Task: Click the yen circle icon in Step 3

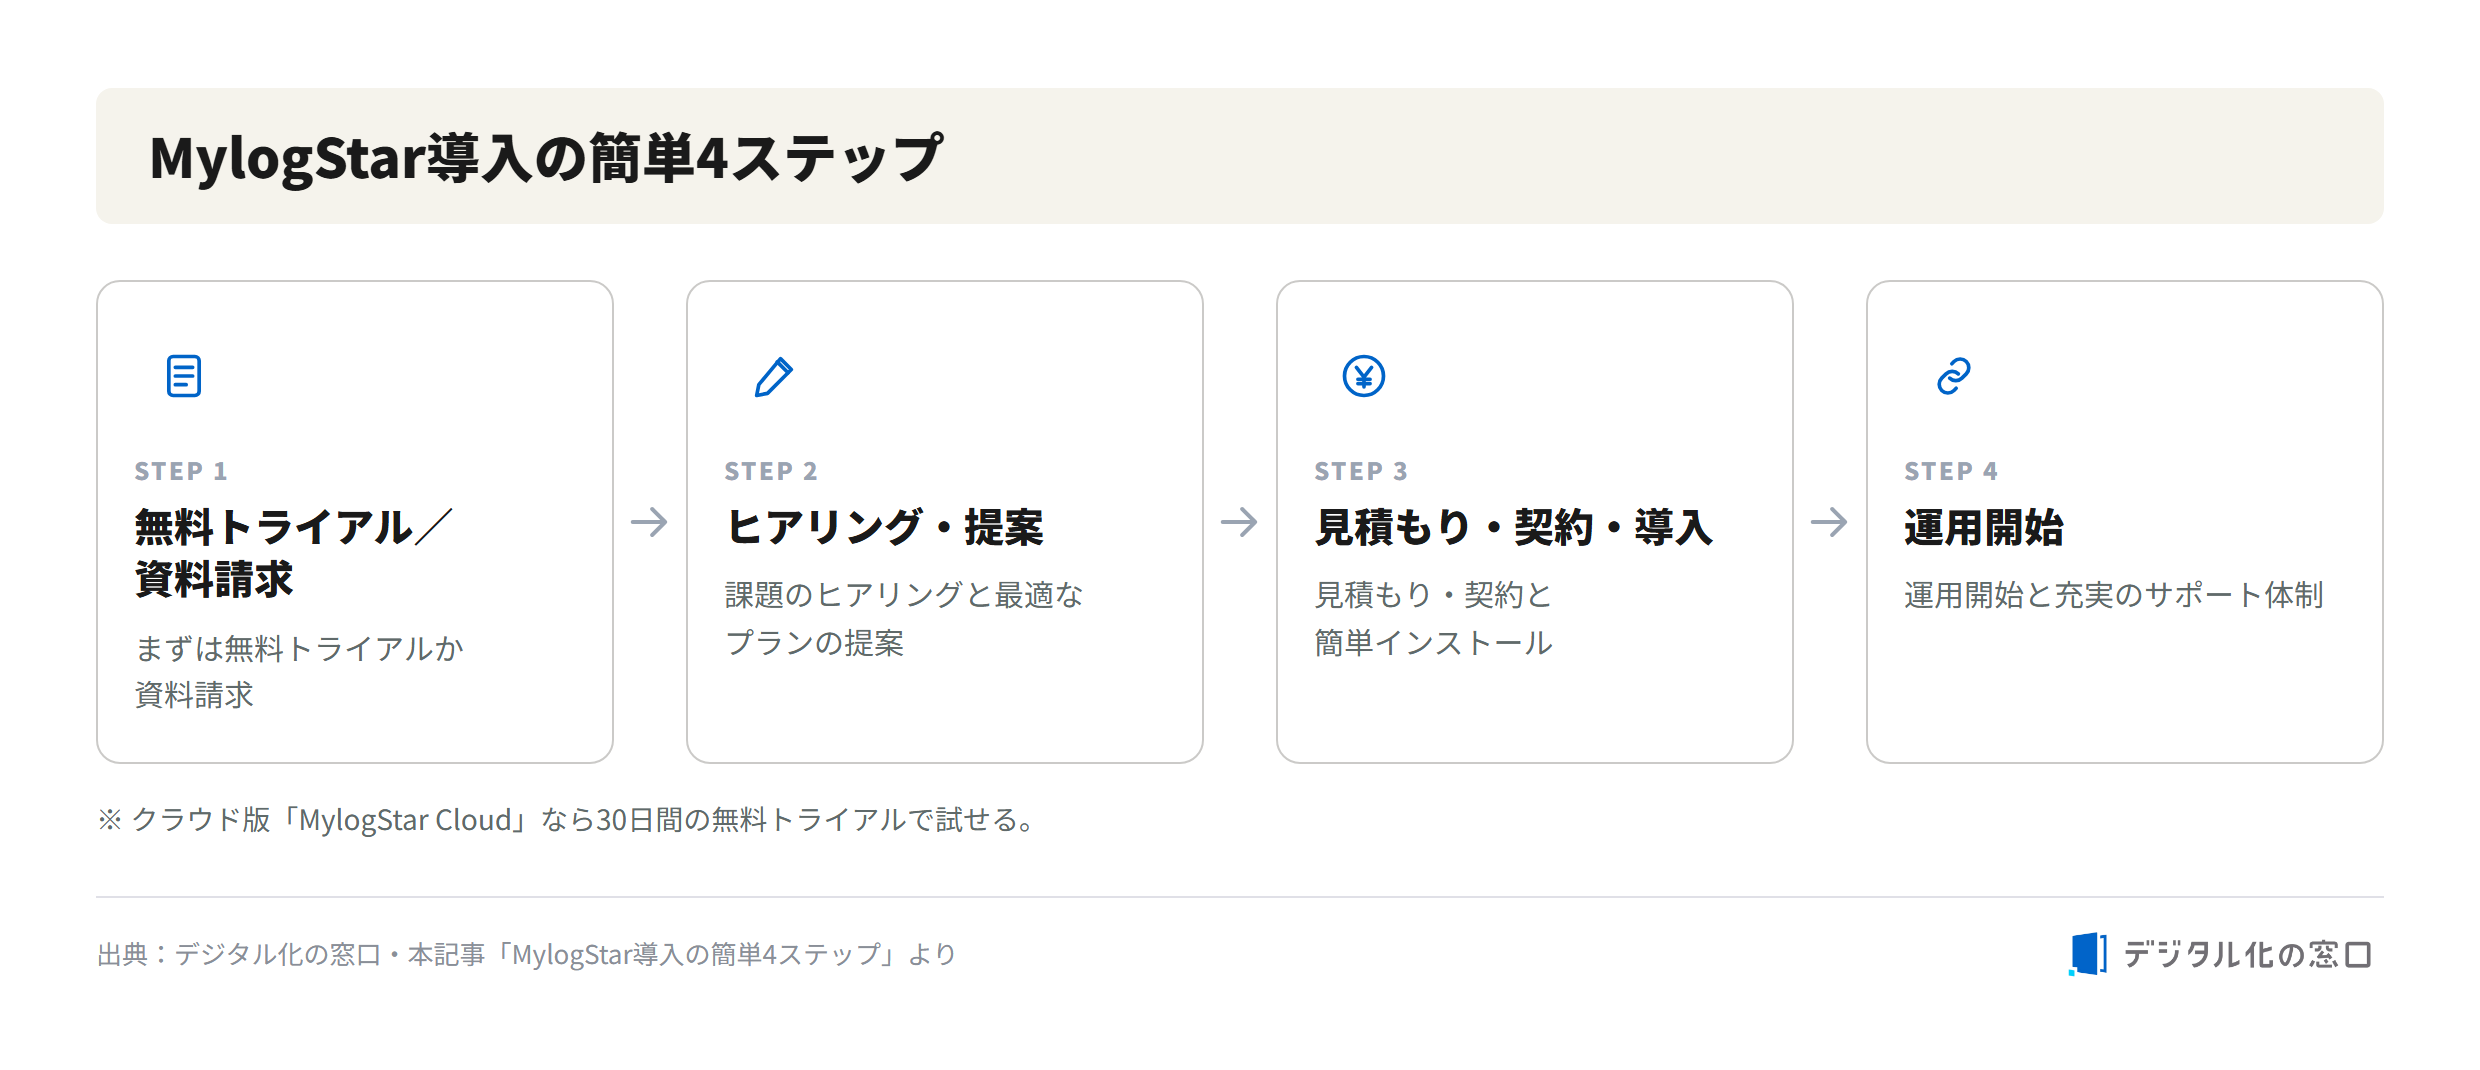Action: tap(1364, 376)
